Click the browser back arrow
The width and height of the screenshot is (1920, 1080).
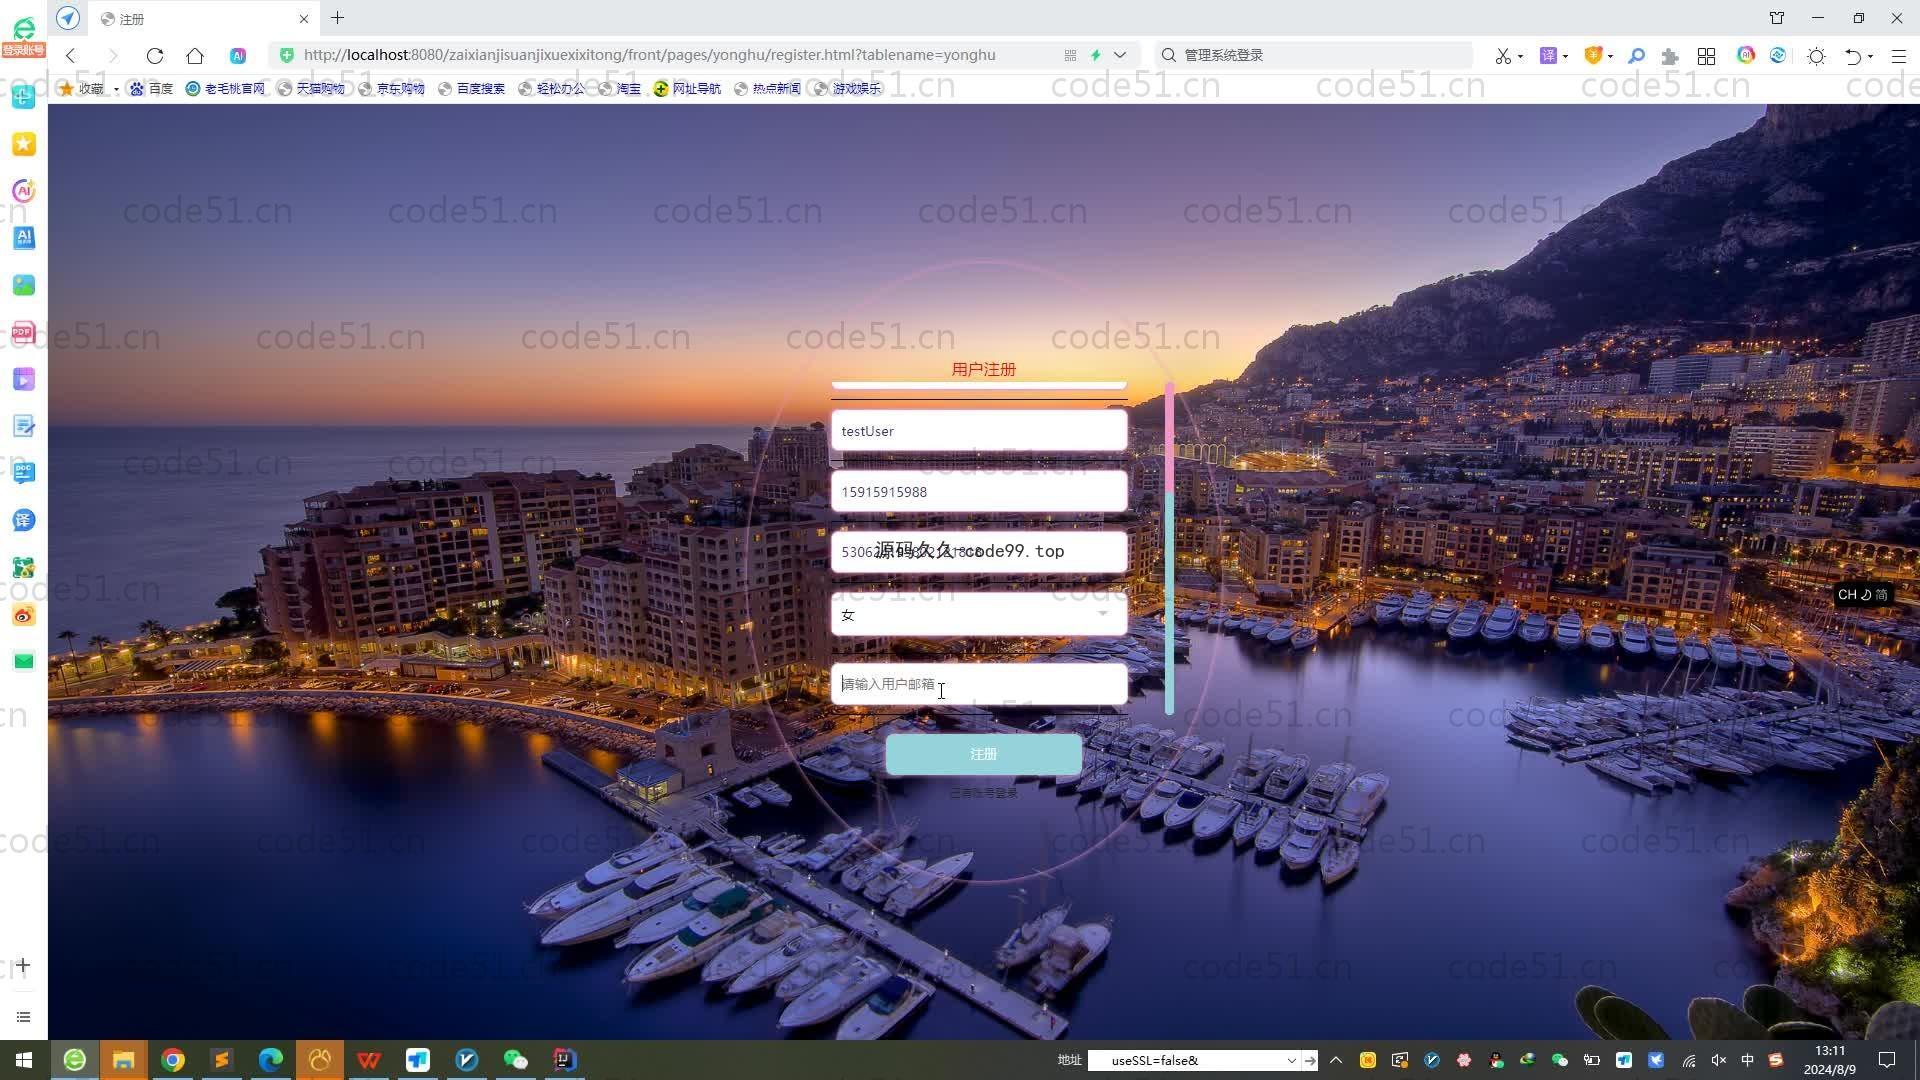(70, 55)
